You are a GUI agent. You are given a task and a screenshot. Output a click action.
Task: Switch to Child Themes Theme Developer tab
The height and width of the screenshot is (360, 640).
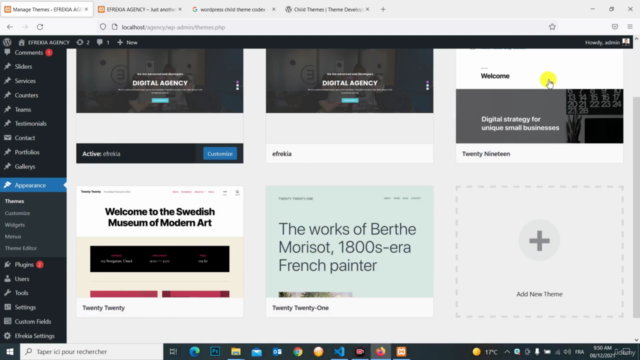point(327,9)
